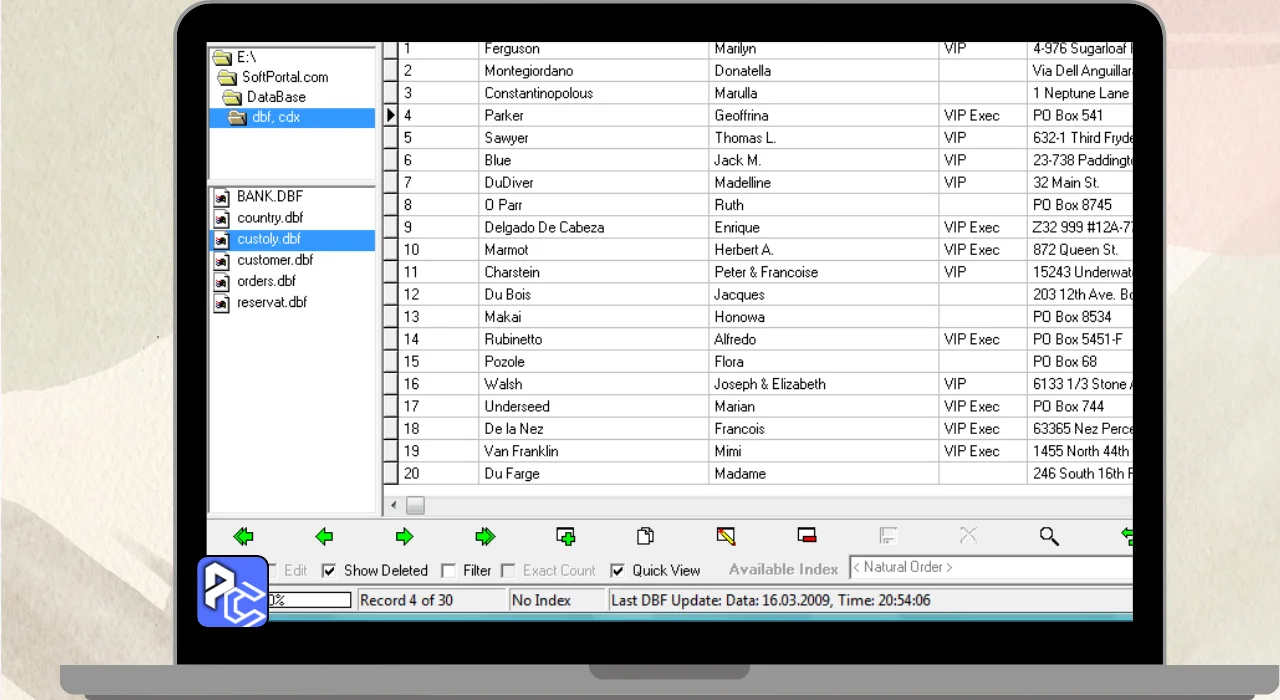Jump to the last record arrow
The image size is (1280, 700).
click(485, 537)
